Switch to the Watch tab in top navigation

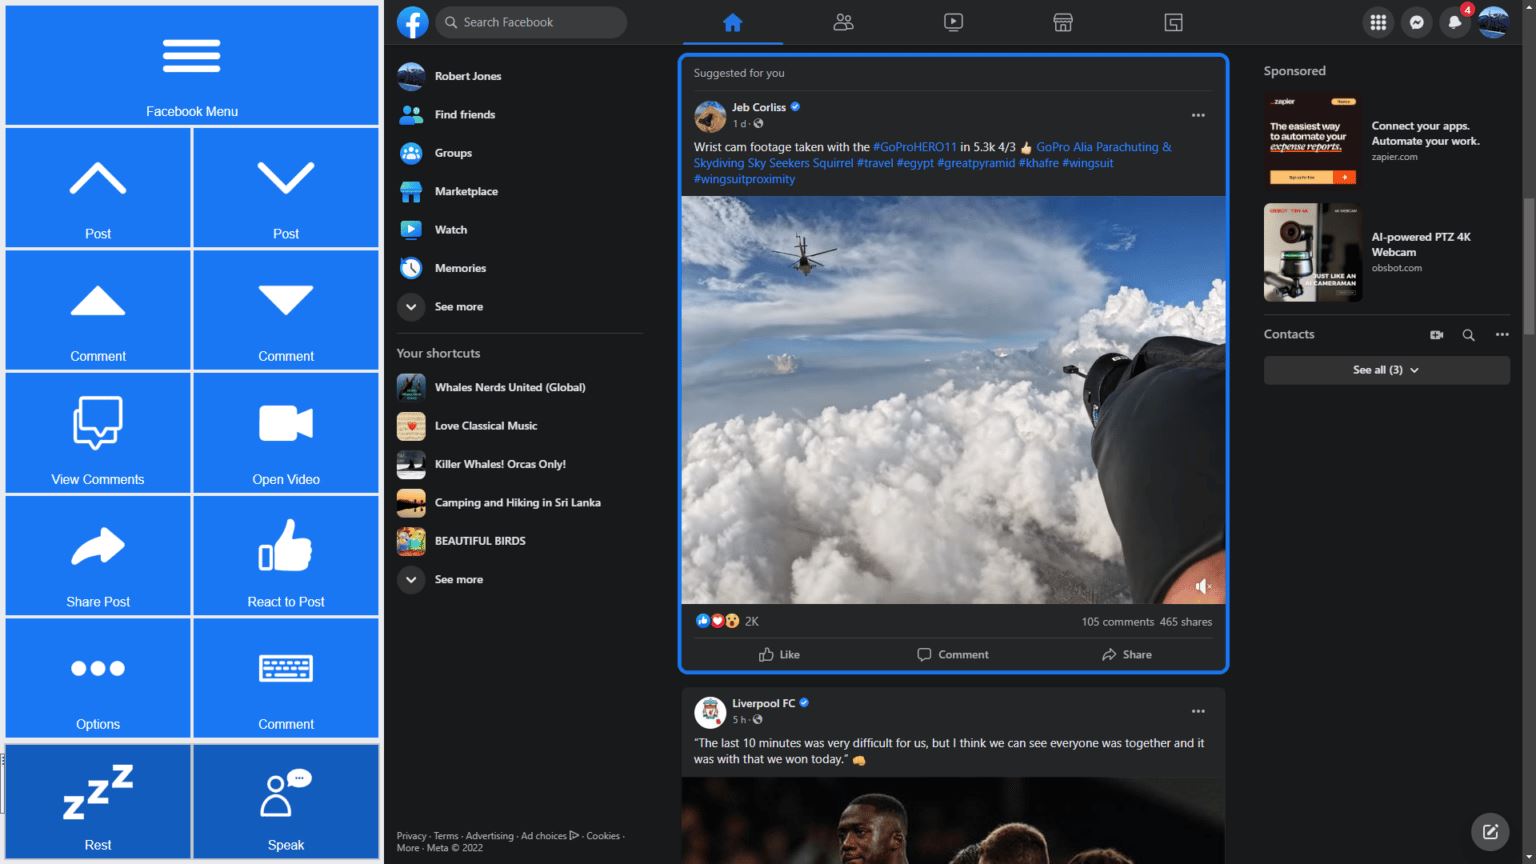pyautogui.click(x=953, y=22)
